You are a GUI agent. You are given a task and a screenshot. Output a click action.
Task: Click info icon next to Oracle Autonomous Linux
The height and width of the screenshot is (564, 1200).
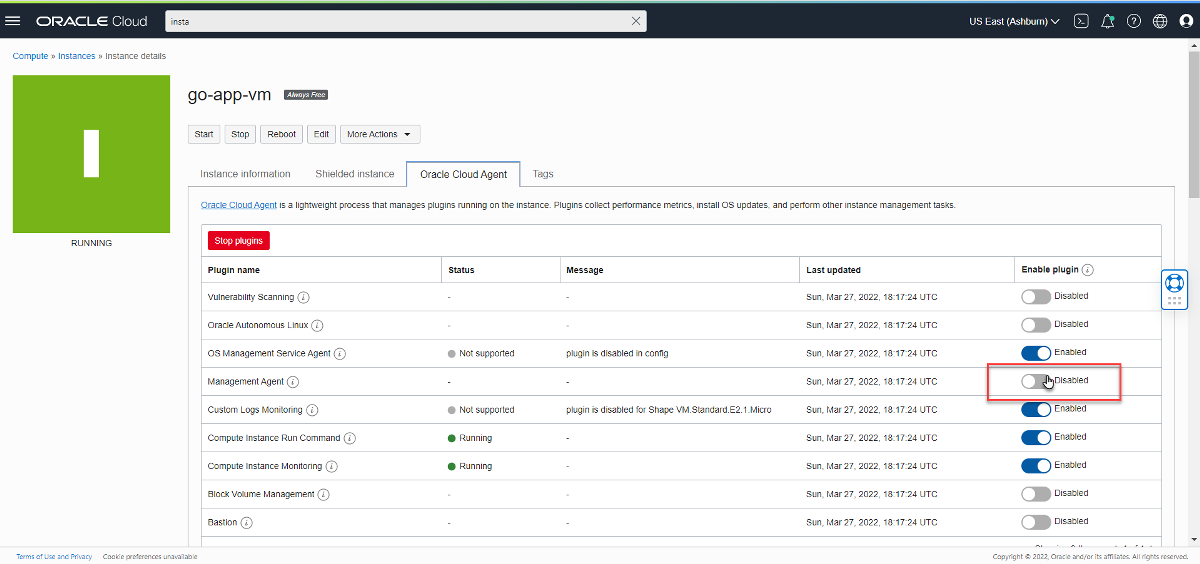click(x=318, y=326)
